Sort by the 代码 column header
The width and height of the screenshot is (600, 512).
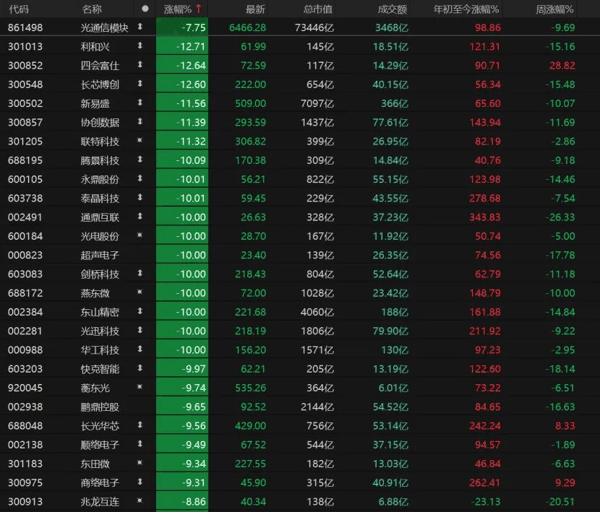click(18, 9)
